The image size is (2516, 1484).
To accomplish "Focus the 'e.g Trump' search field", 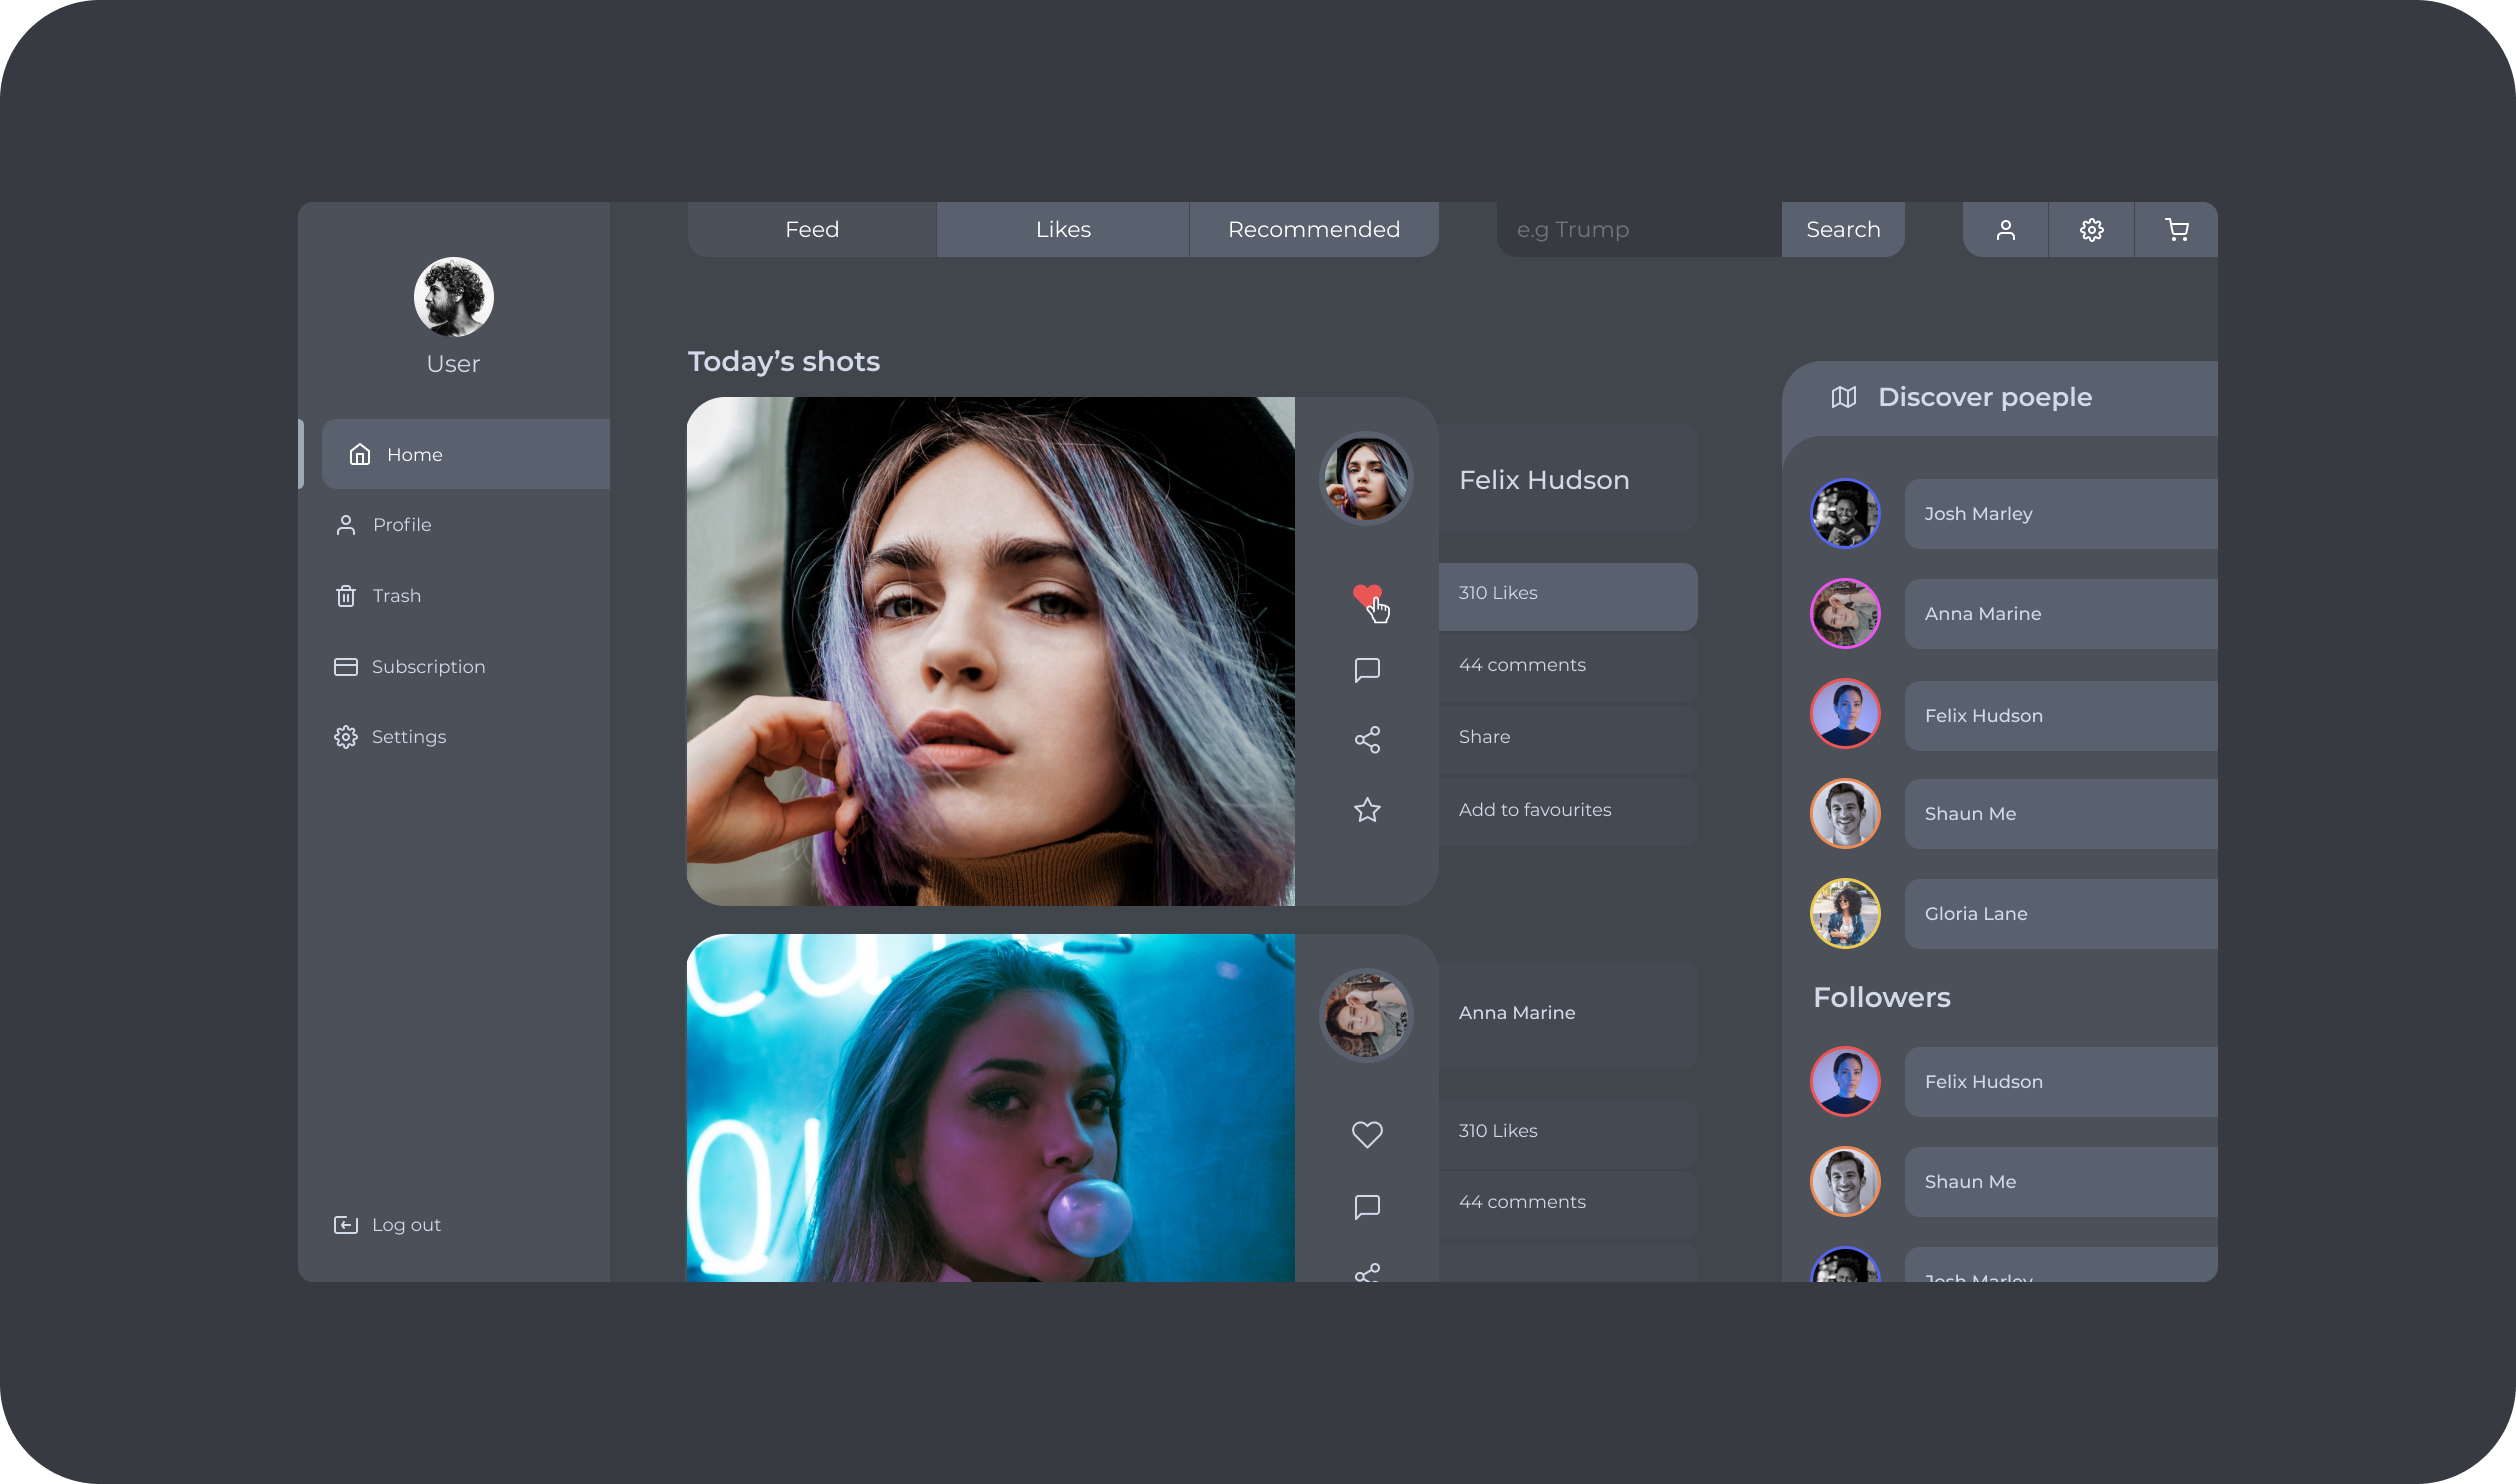I will click(1639, 230).
